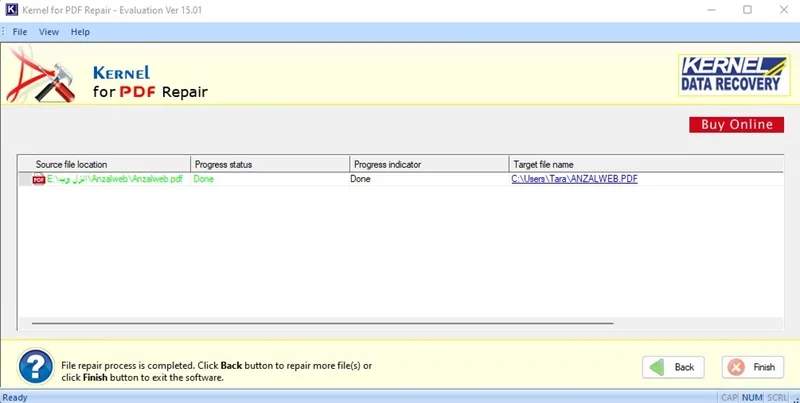The image size is (800, 403).
Task: Maximize the PDF Repair window
Action: (x=747, y=10)
